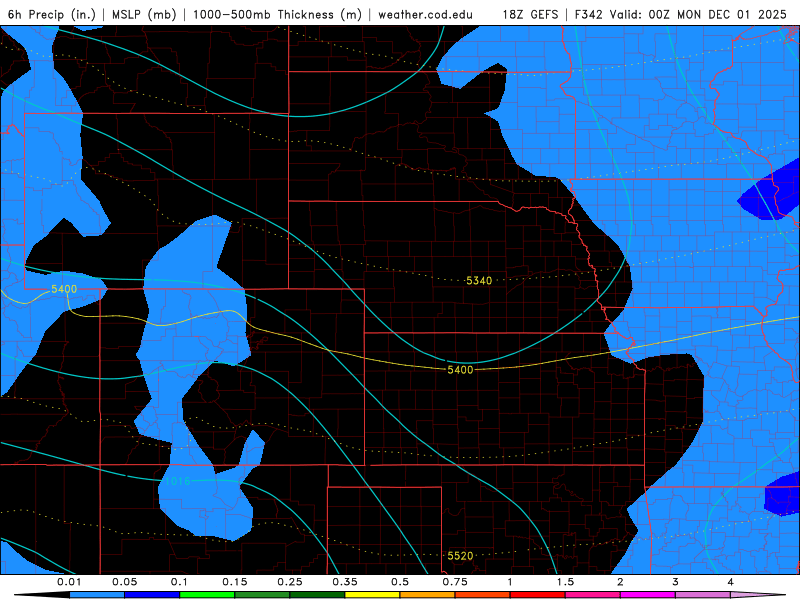Click the legend value 2

coord(620,582)
